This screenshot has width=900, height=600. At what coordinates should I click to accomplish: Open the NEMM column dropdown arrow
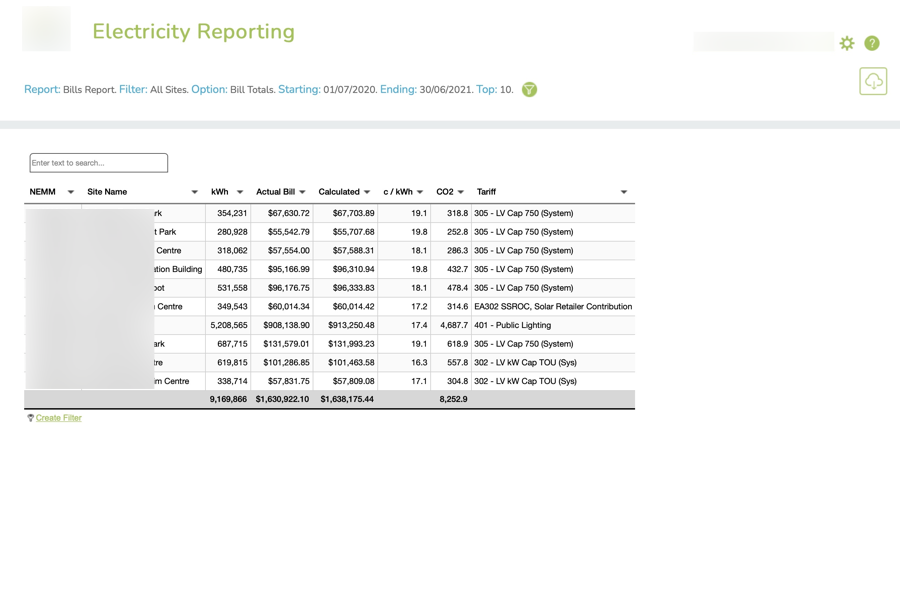coord(70,192)
